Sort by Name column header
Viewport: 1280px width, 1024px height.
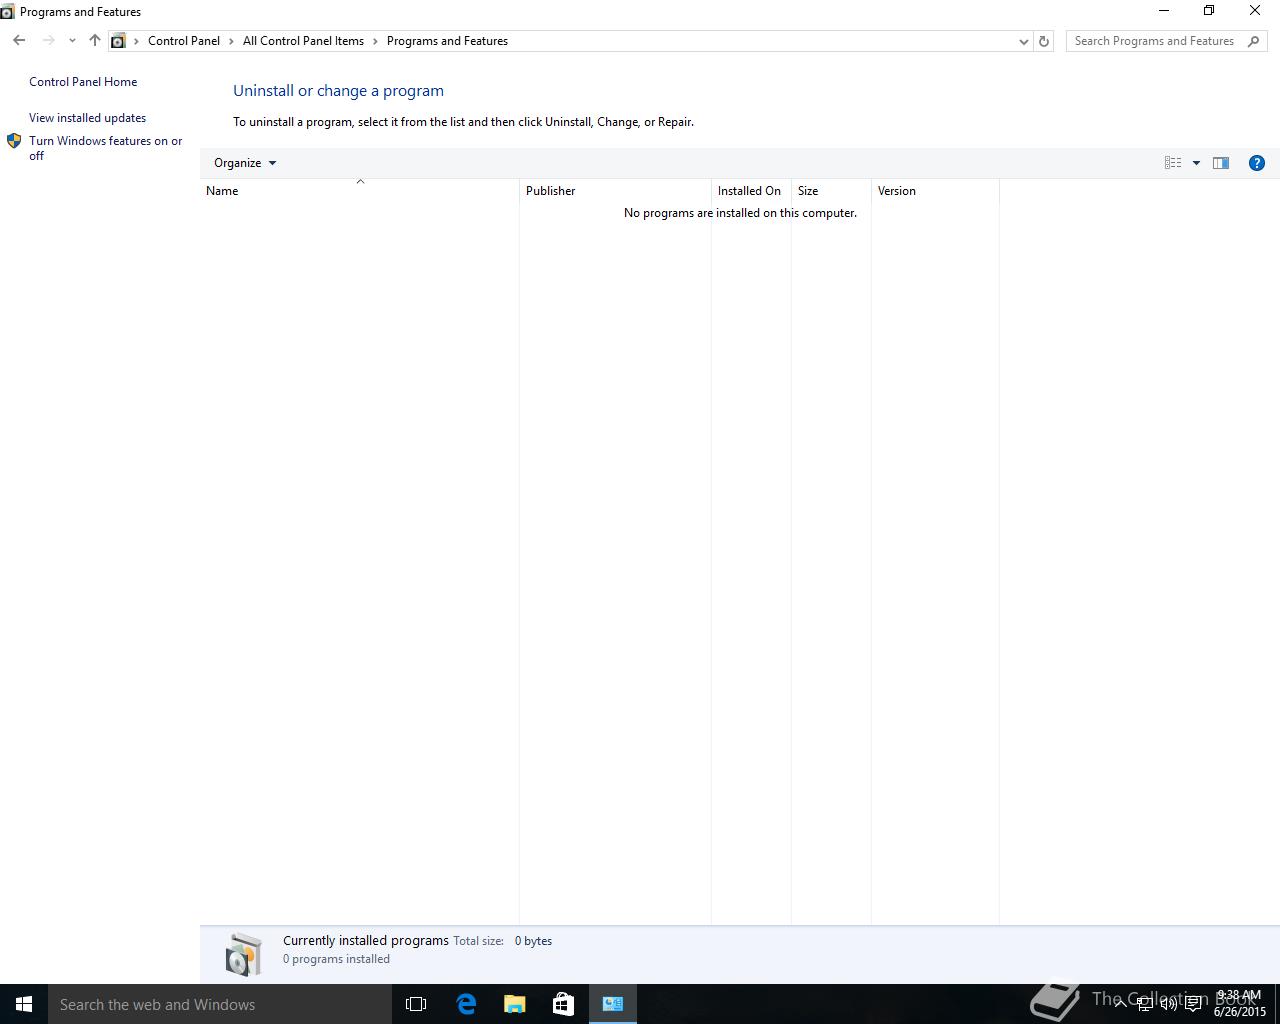pos(360,191)
